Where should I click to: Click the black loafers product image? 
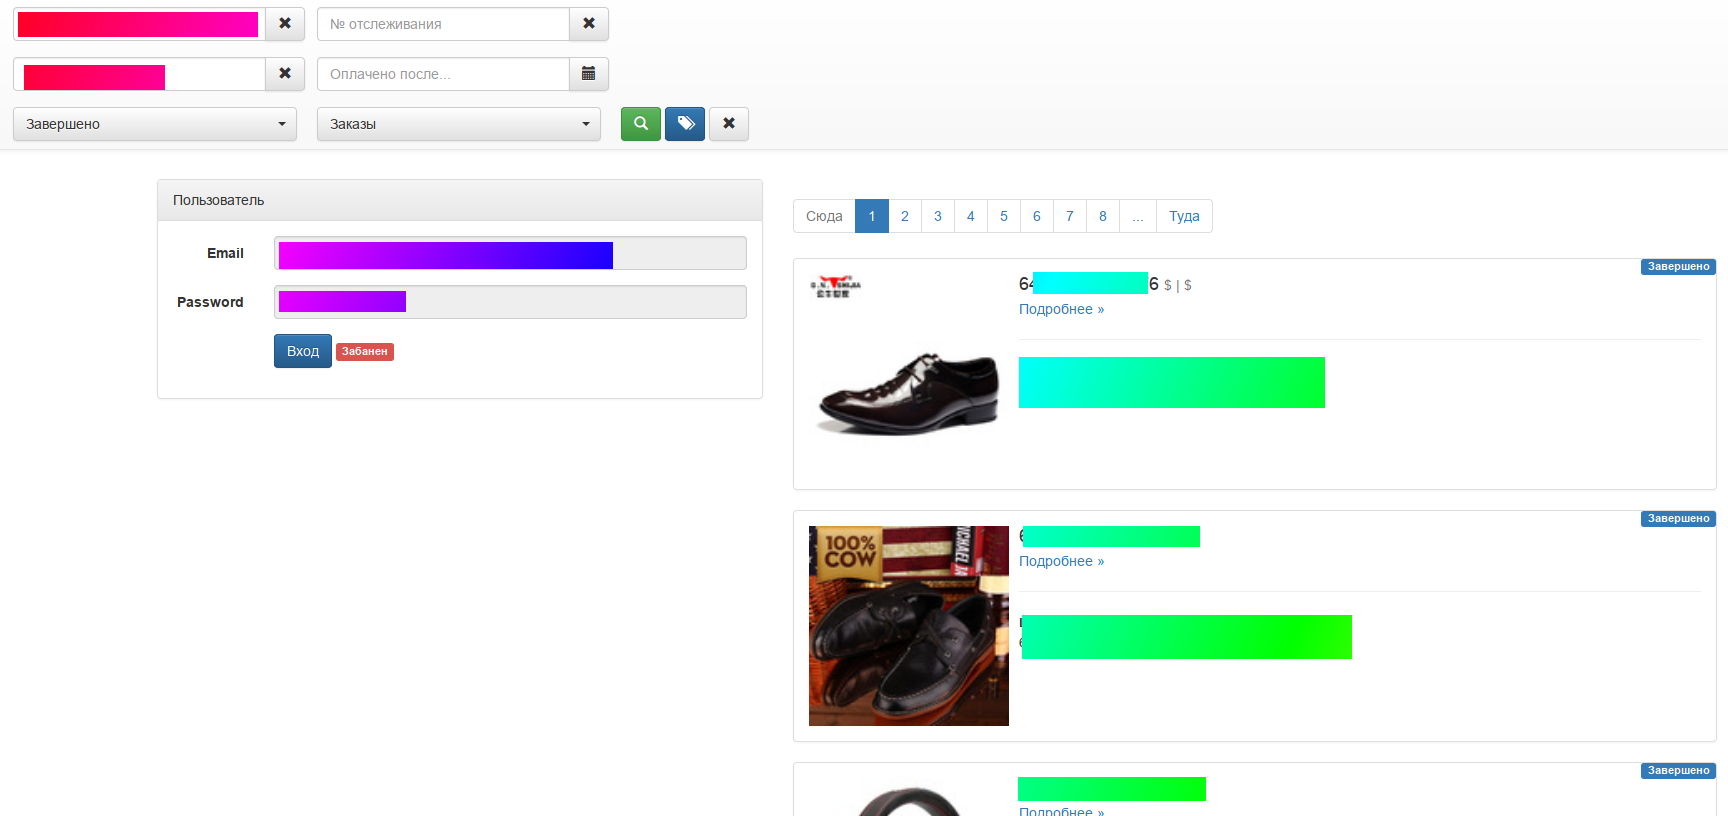[909, 626]
